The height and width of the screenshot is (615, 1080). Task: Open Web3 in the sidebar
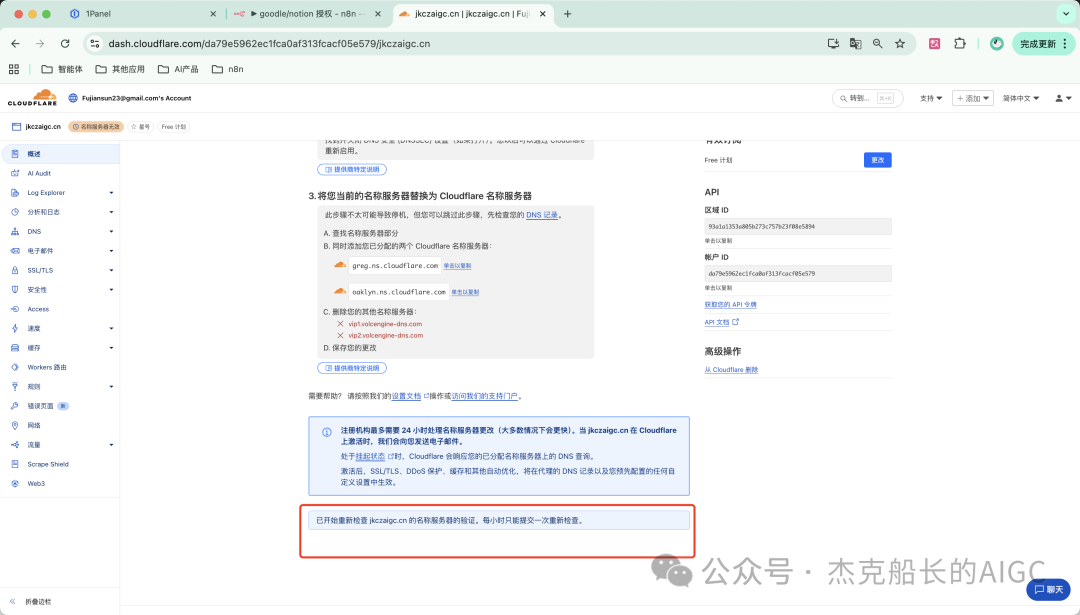tap(36, 483)
